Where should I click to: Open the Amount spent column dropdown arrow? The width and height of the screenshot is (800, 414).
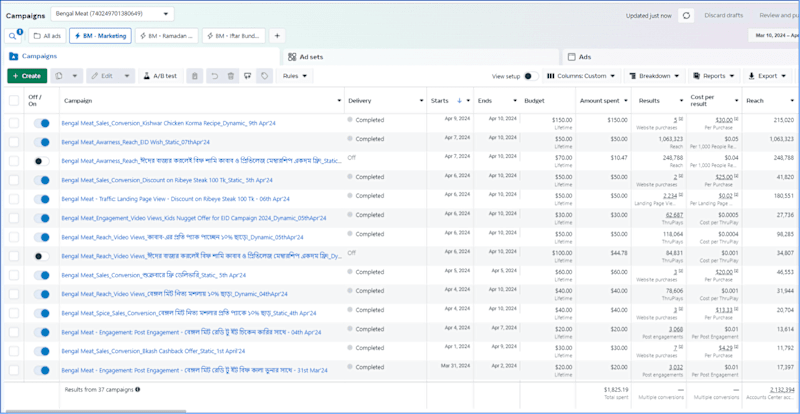(626, 101)
